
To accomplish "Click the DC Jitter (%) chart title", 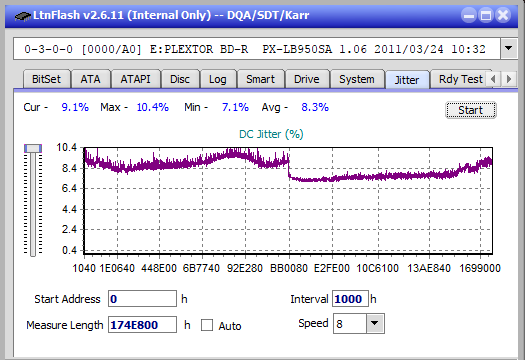I will pos(271,134).
